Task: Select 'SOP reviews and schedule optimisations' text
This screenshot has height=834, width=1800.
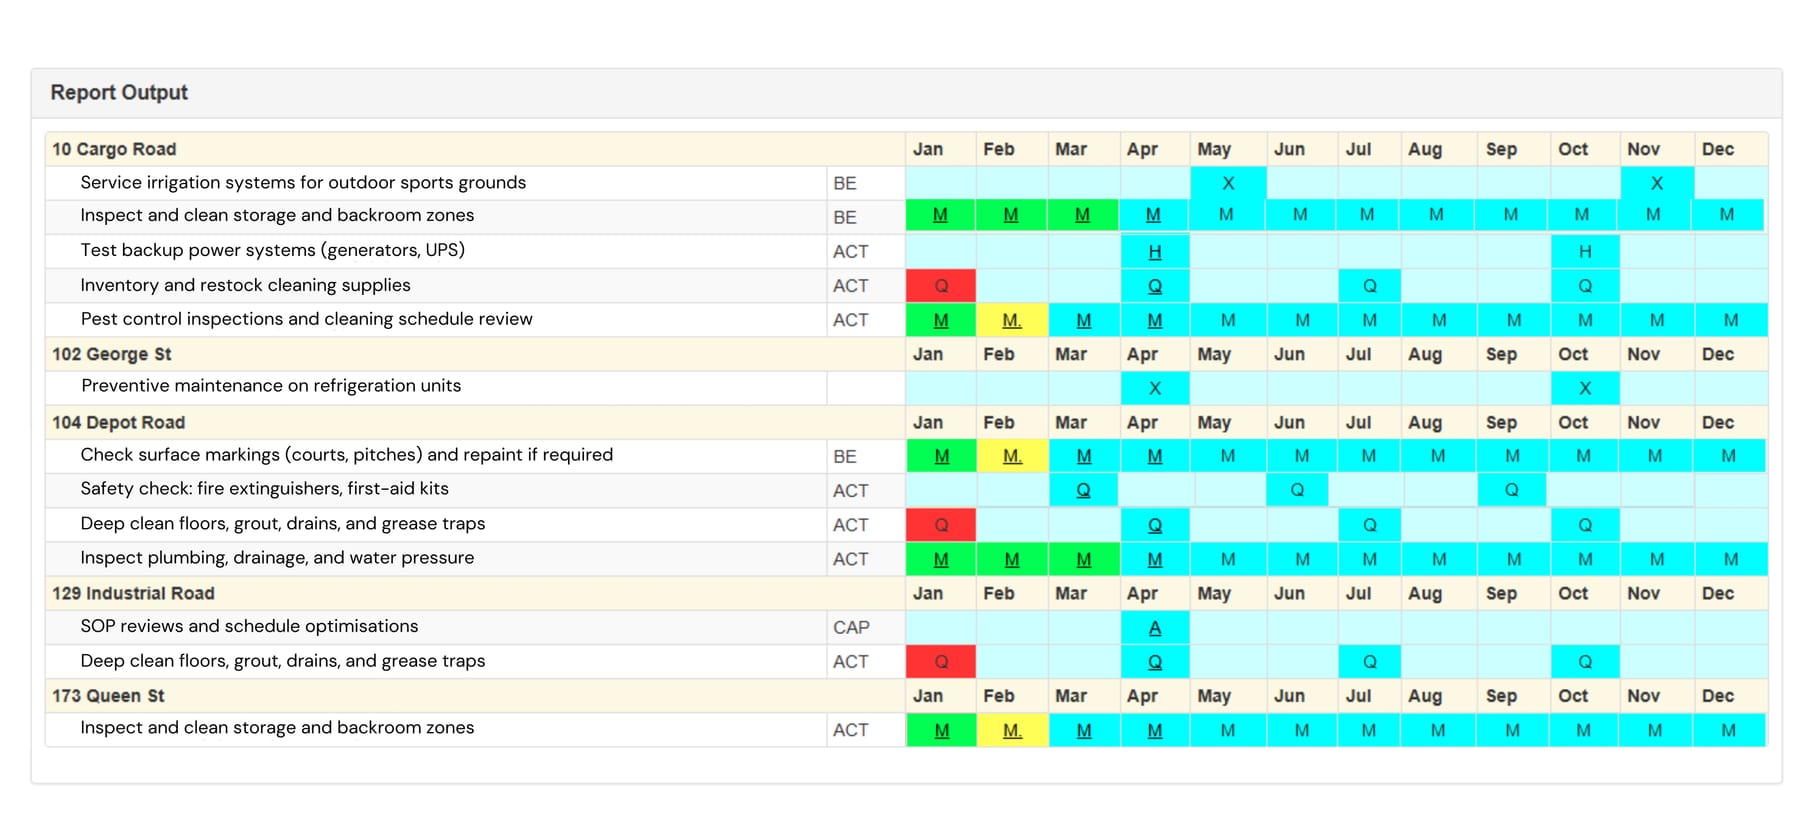Action: (249, 626)
